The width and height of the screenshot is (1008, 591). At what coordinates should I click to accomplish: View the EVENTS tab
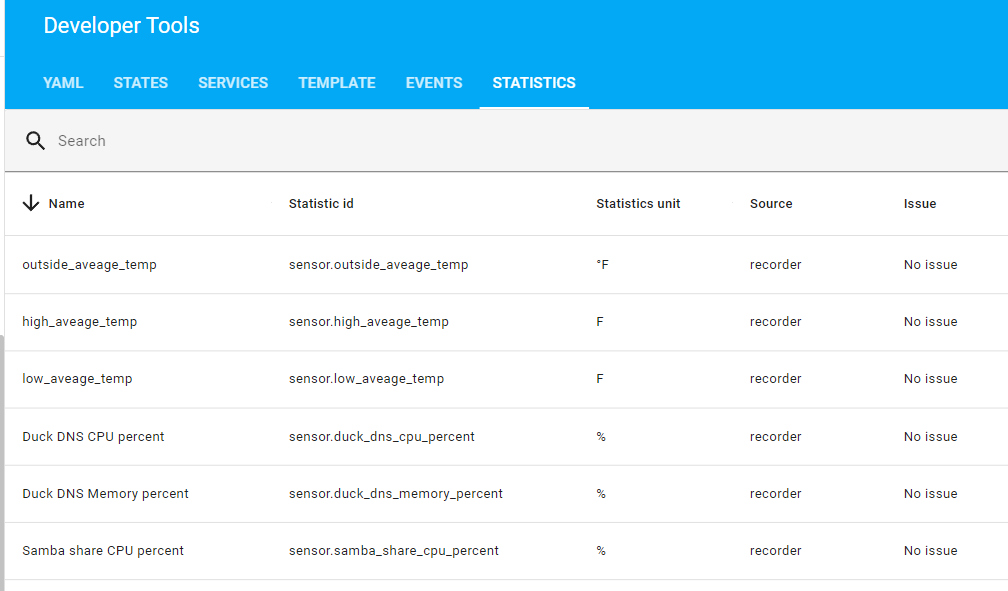click(x=433, y=83)
